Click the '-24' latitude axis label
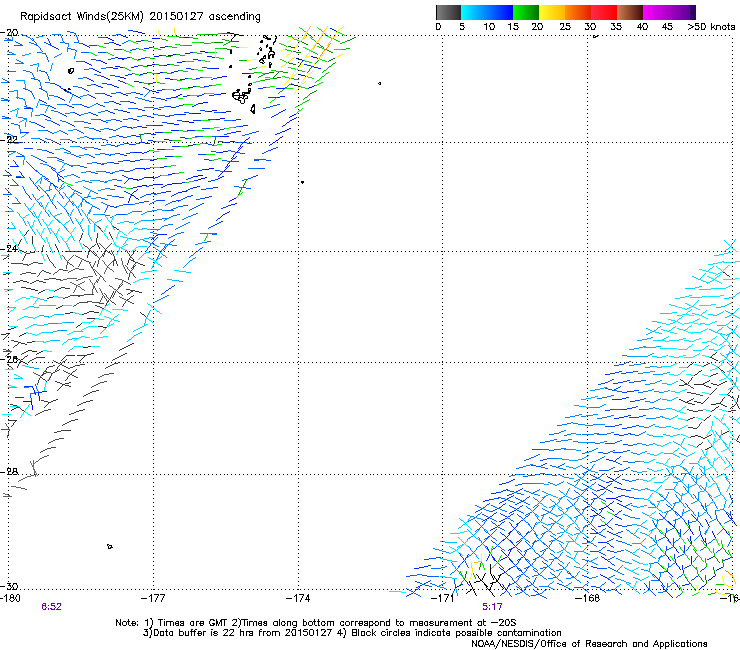 pos(10,249)
